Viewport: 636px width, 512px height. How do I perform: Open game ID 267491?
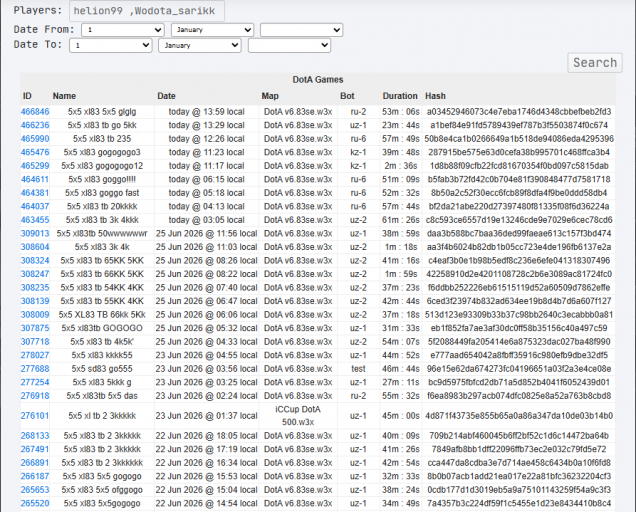pyautogui.click(x=35, y=450)
